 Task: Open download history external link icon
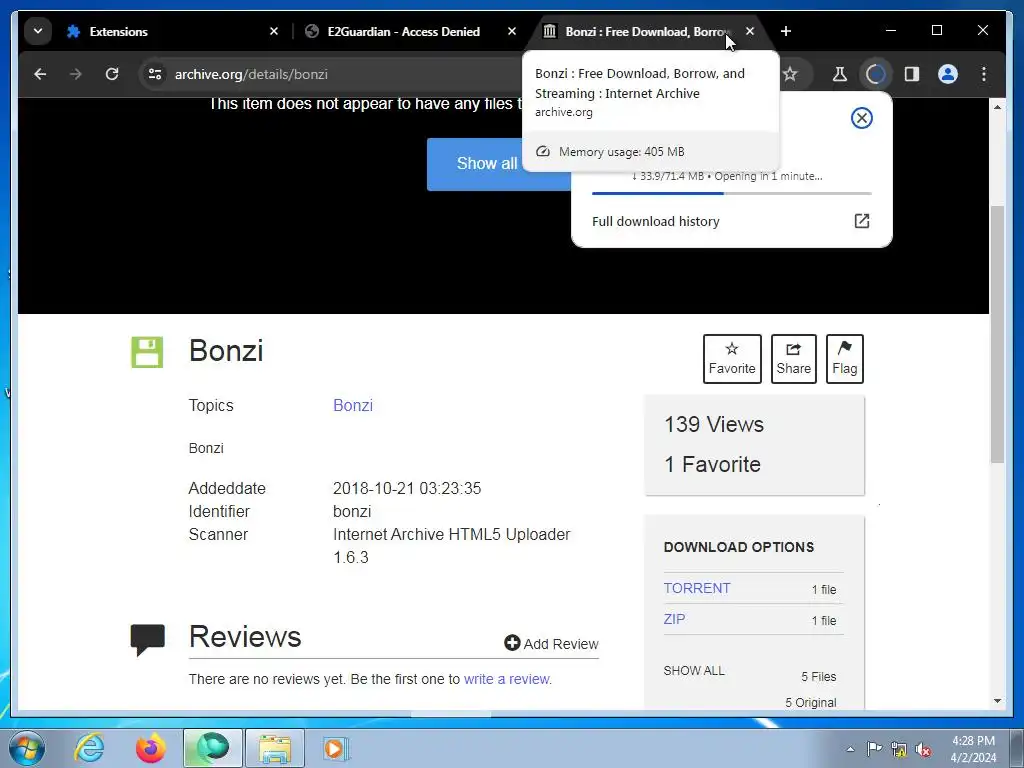coord(861,221)
